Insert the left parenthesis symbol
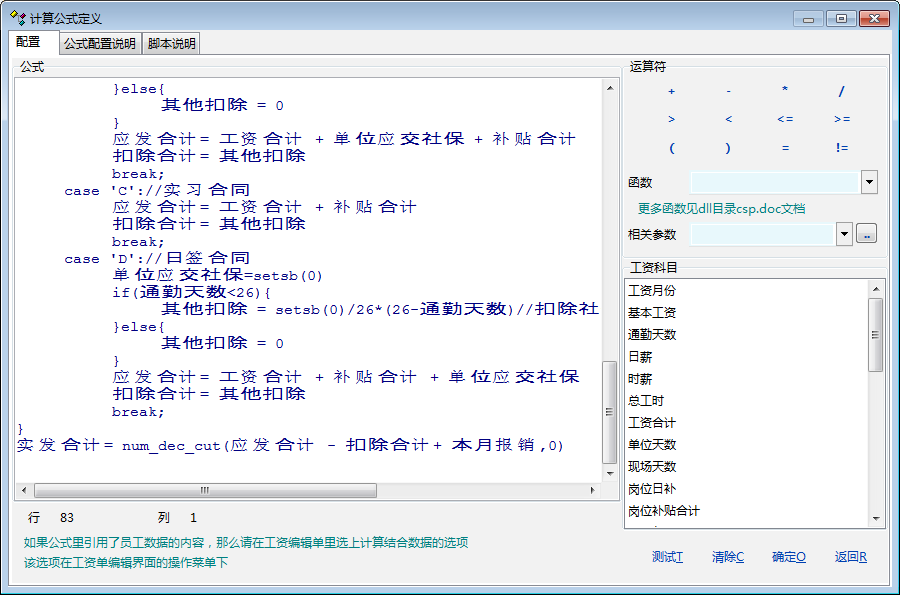 671,148
